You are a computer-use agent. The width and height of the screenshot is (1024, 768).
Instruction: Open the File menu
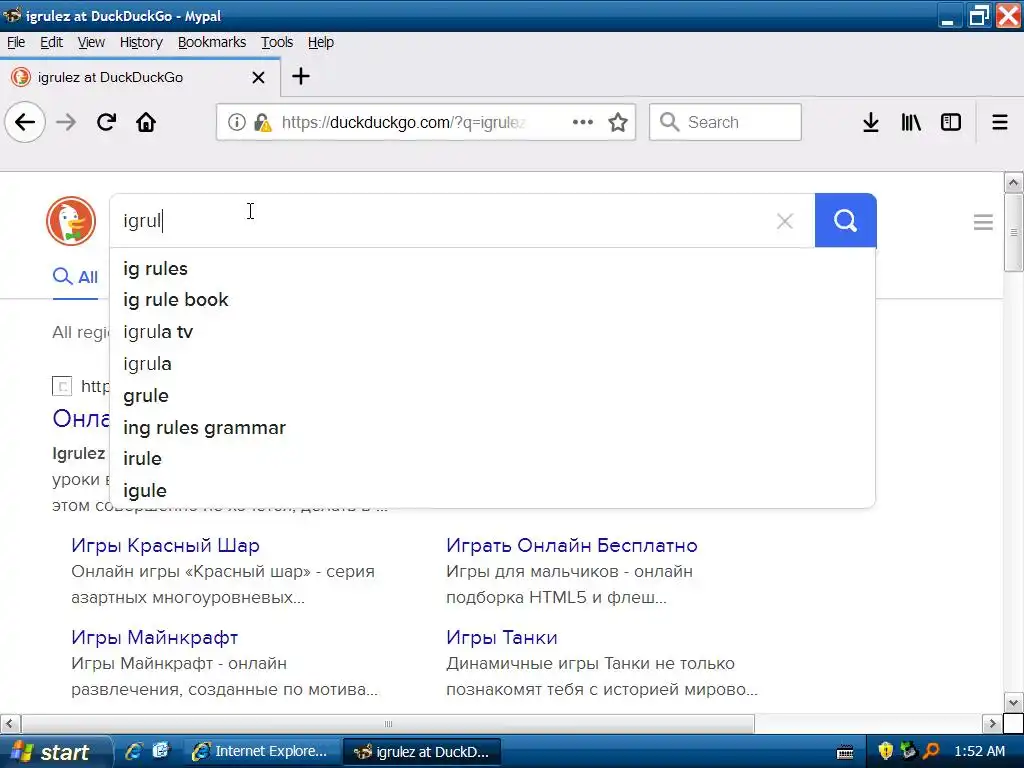pos(16,42)
